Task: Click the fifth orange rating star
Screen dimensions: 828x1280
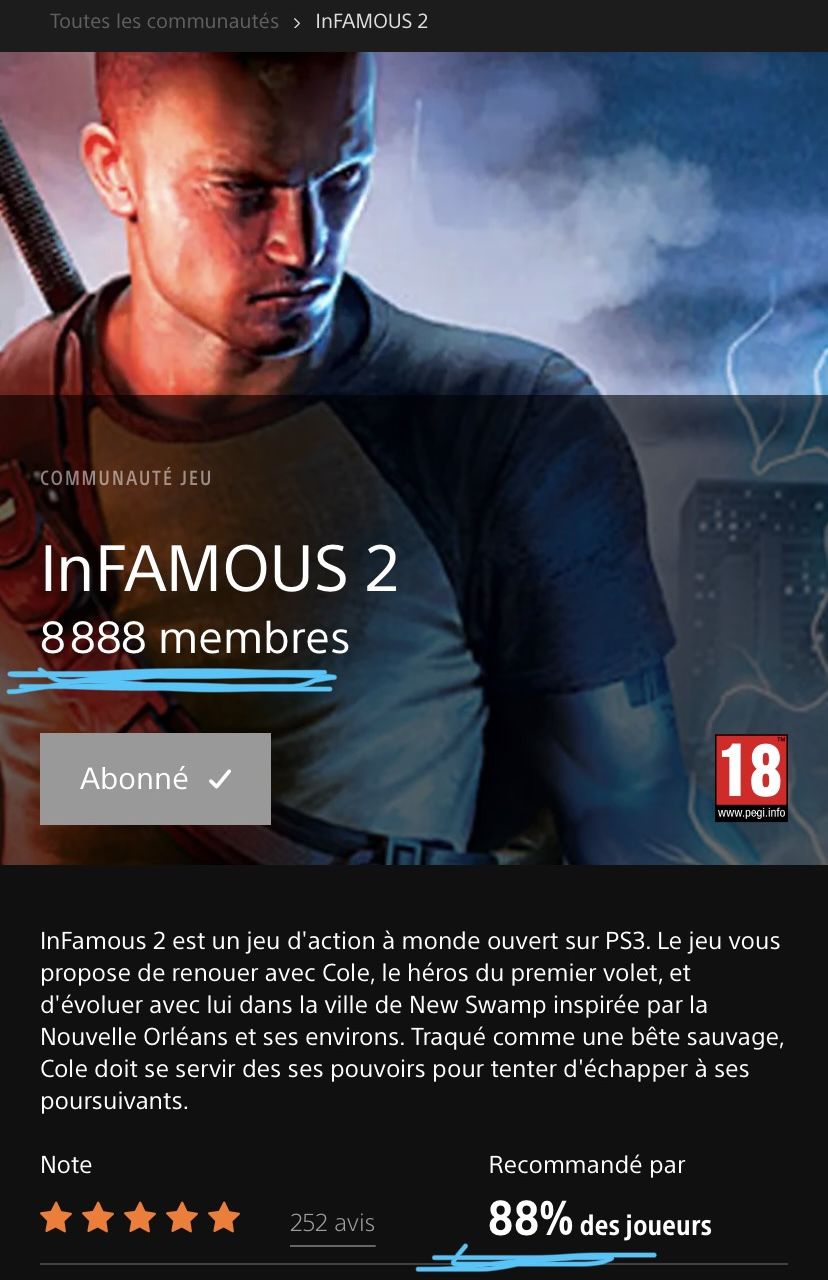Action: 224,1218
